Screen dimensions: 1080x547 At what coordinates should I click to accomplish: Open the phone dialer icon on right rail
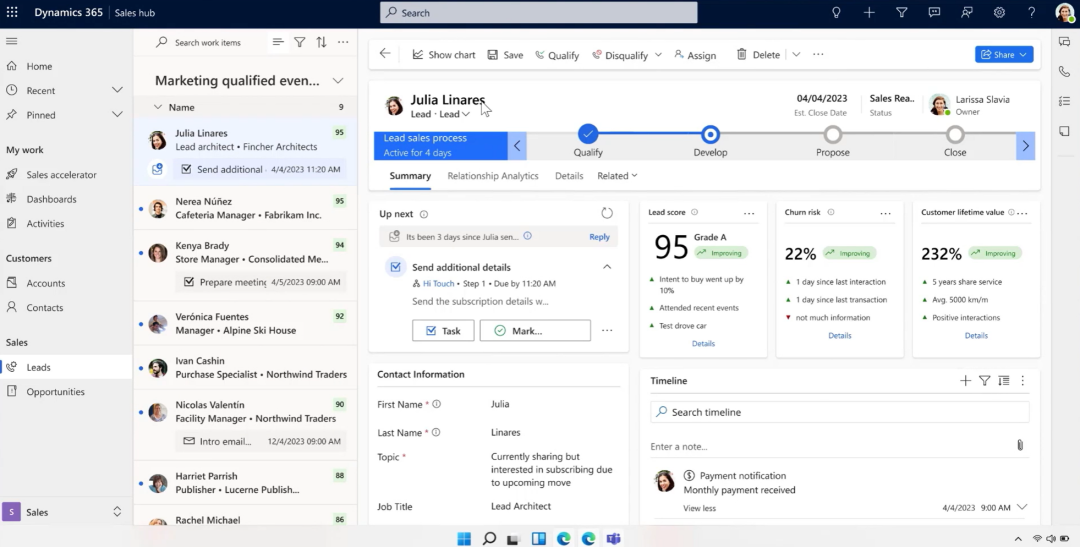tap(1064, 72)
